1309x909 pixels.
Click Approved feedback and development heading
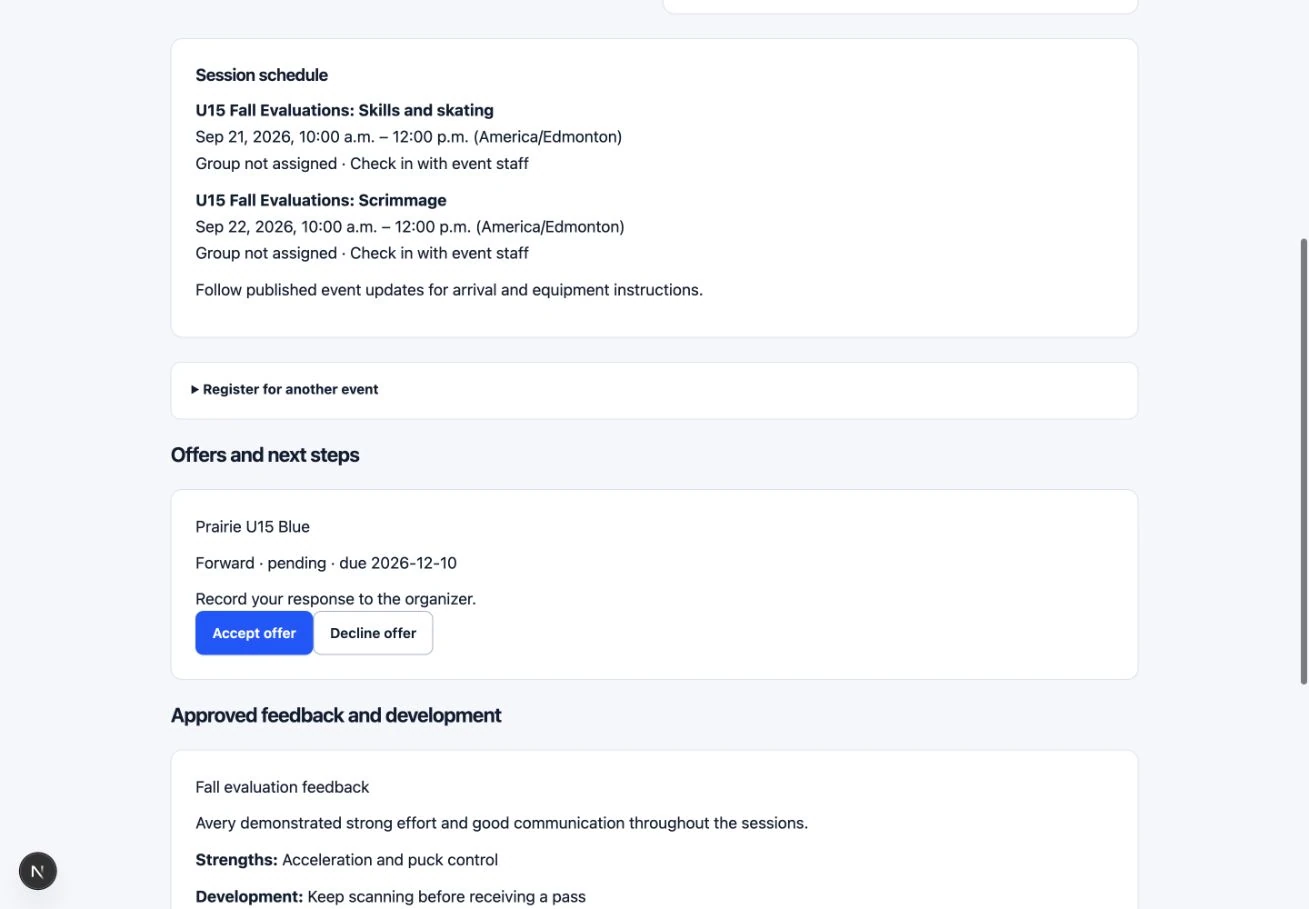[336, 715]
